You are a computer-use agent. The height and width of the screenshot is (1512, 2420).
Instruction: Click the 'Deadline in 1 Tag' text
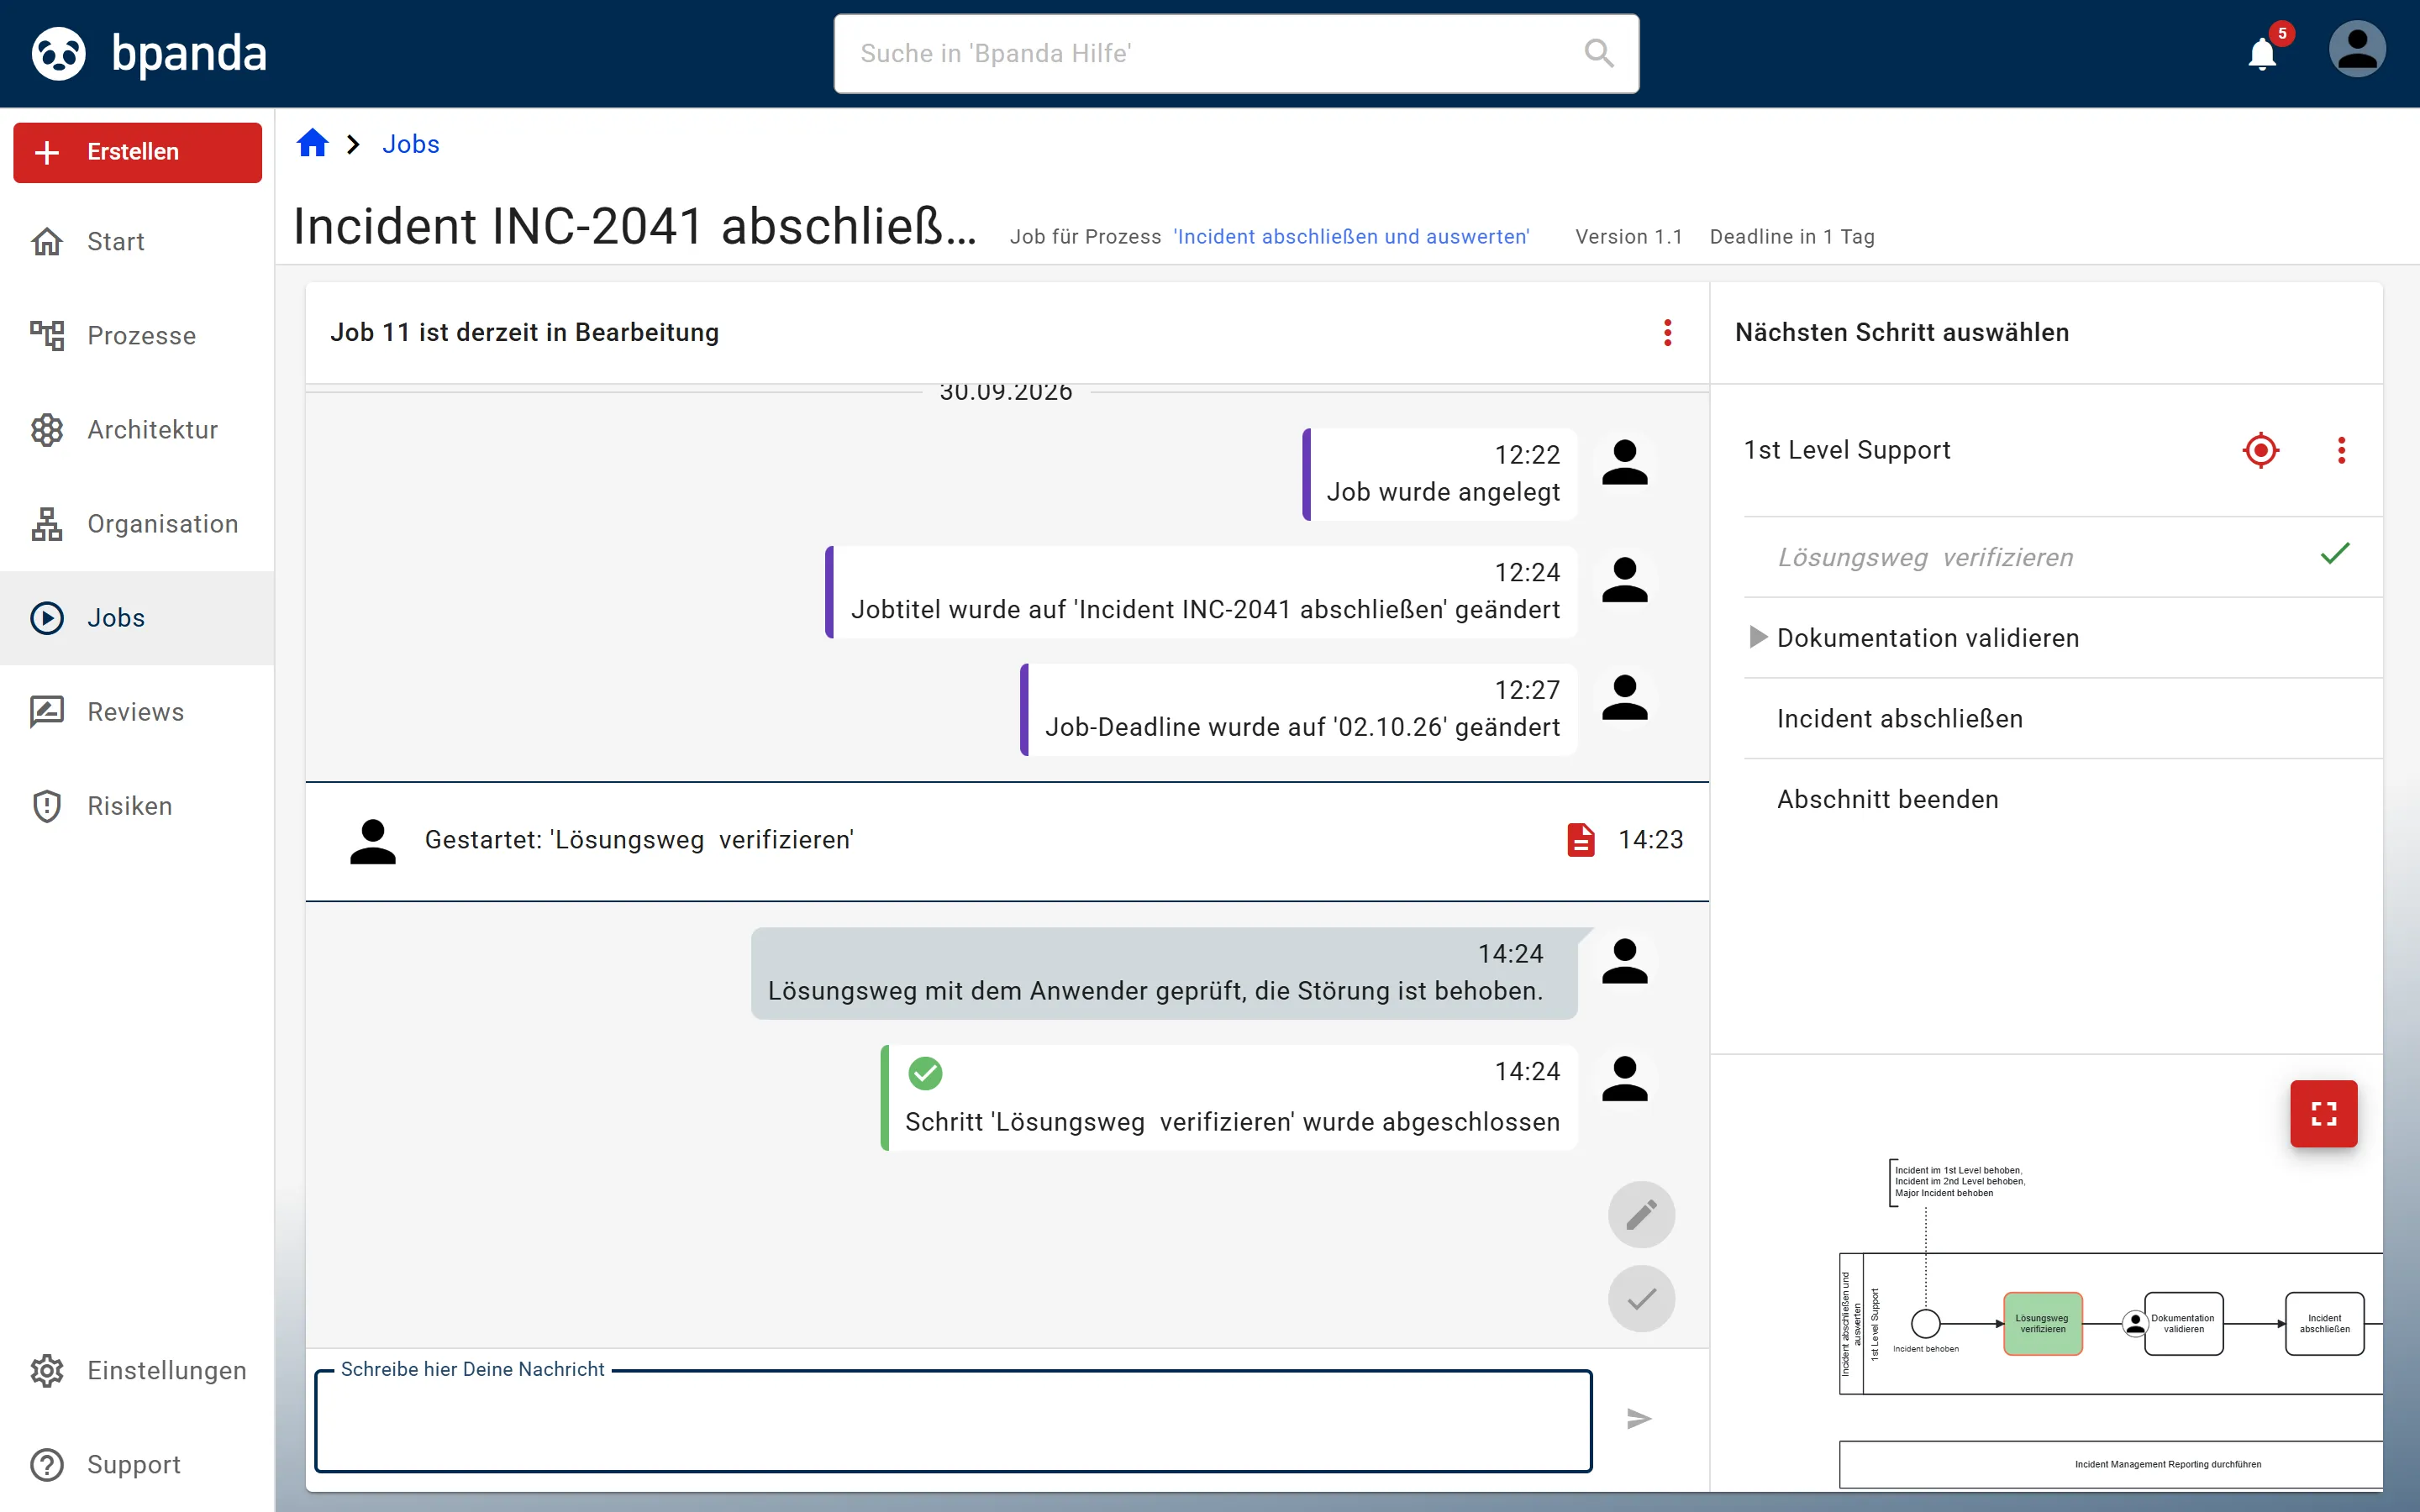click(1792, 237)
